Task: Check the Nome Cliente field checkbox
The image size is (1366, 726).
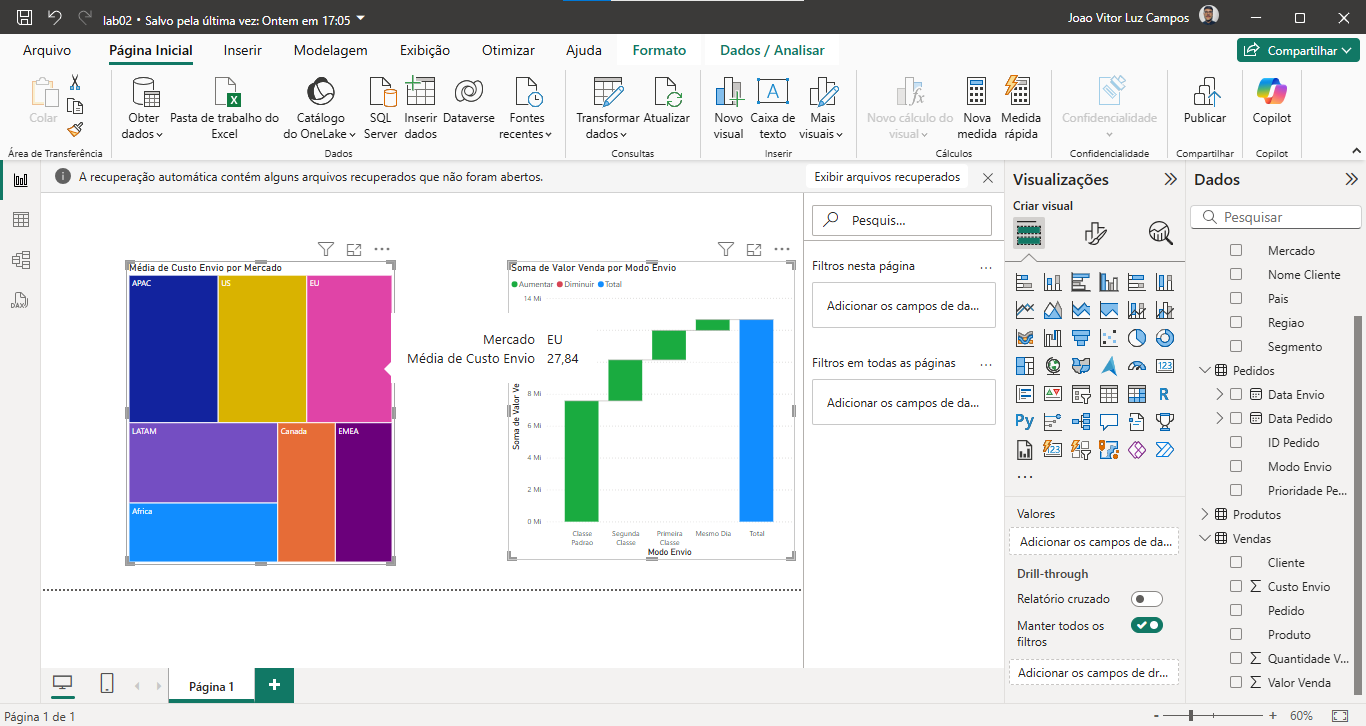Action: pos(1236,275)
